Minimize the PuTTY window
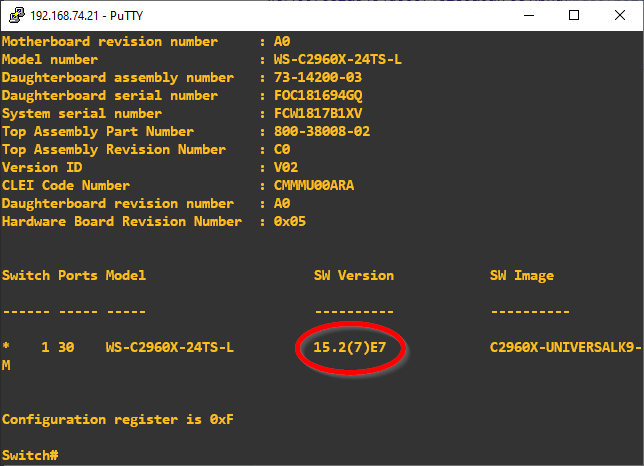Screen dimensions: 644x466 point(527,15)
